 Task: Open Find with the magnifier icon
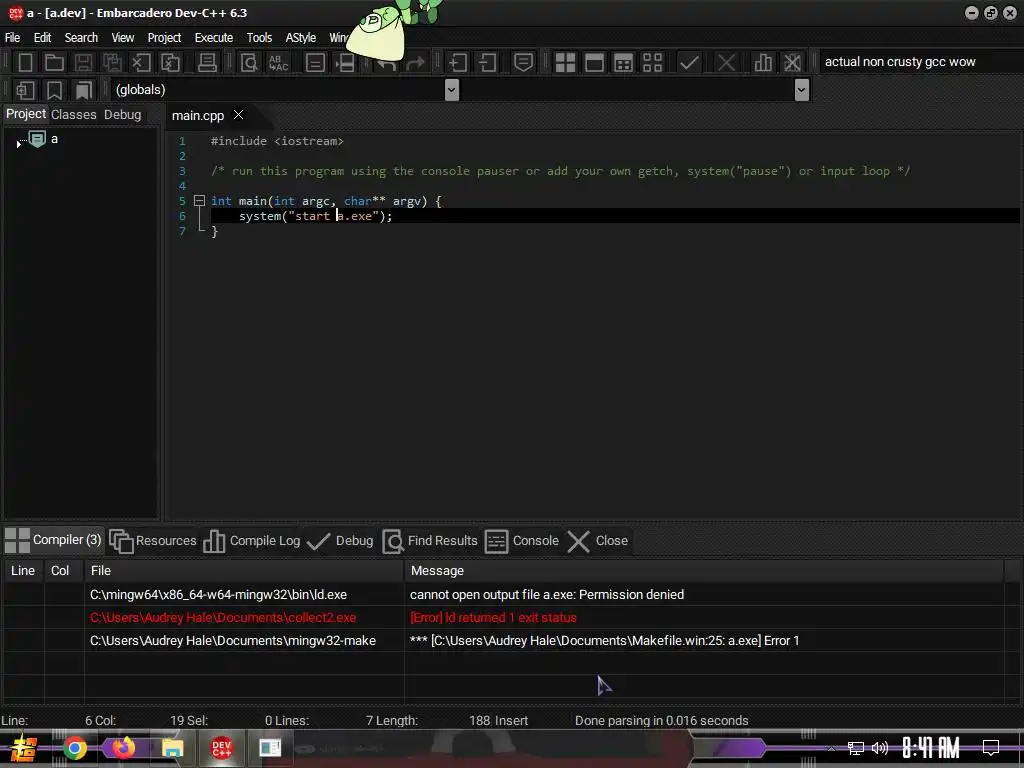(249, 63)
